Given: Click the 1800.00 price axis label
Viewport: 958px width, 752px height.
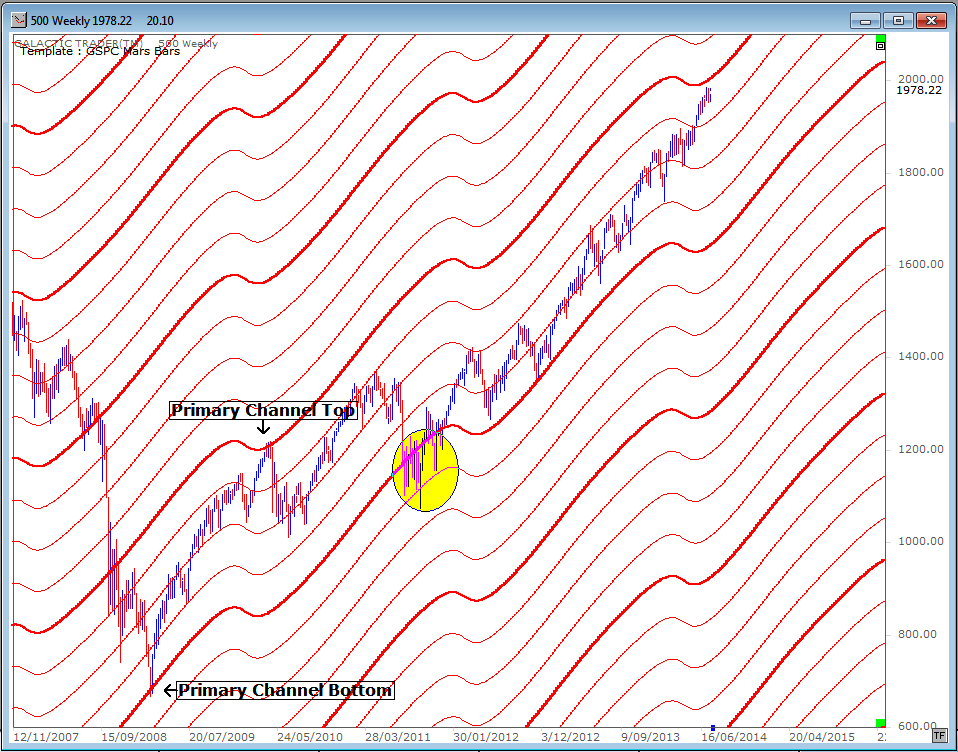Looking at the screenshot, I should click(920, 172).
